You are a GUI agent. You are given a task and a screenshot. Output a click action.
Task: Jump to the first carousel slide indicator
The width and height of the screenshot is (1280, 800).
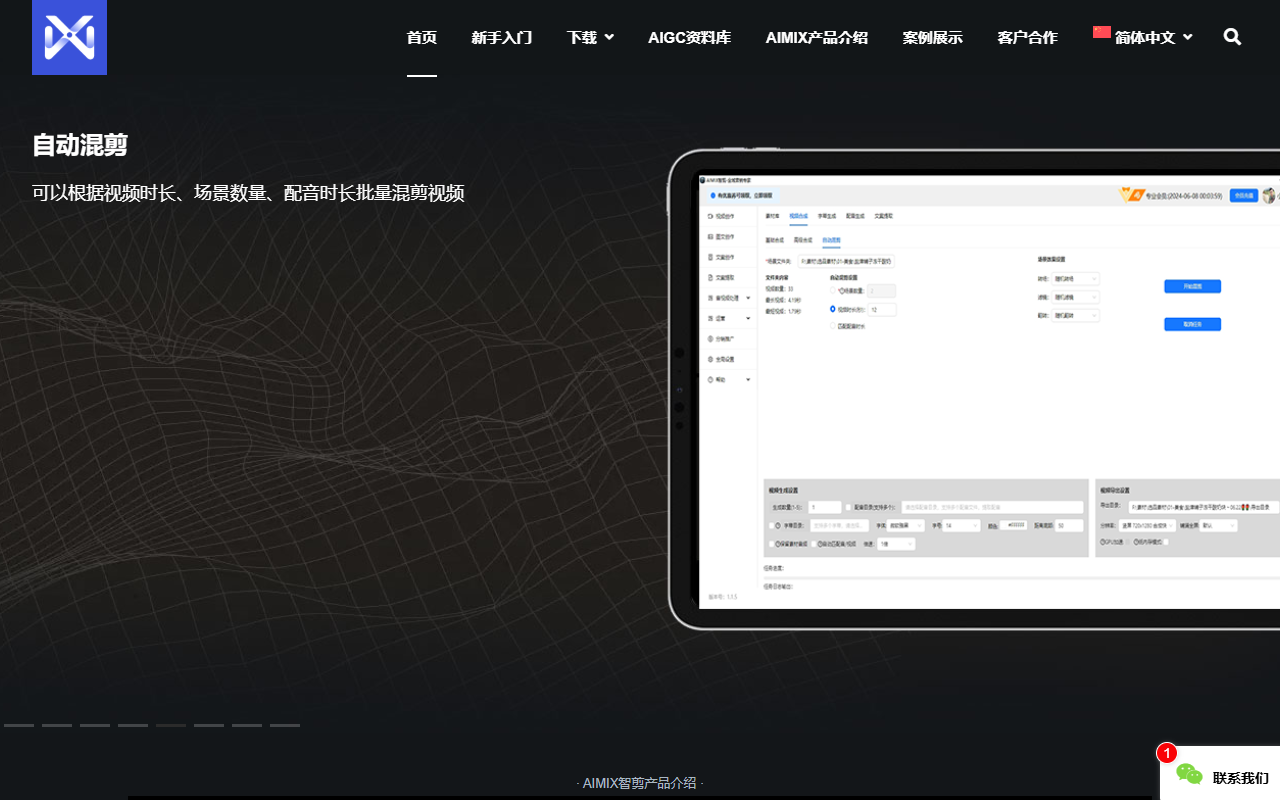(19, 725)
